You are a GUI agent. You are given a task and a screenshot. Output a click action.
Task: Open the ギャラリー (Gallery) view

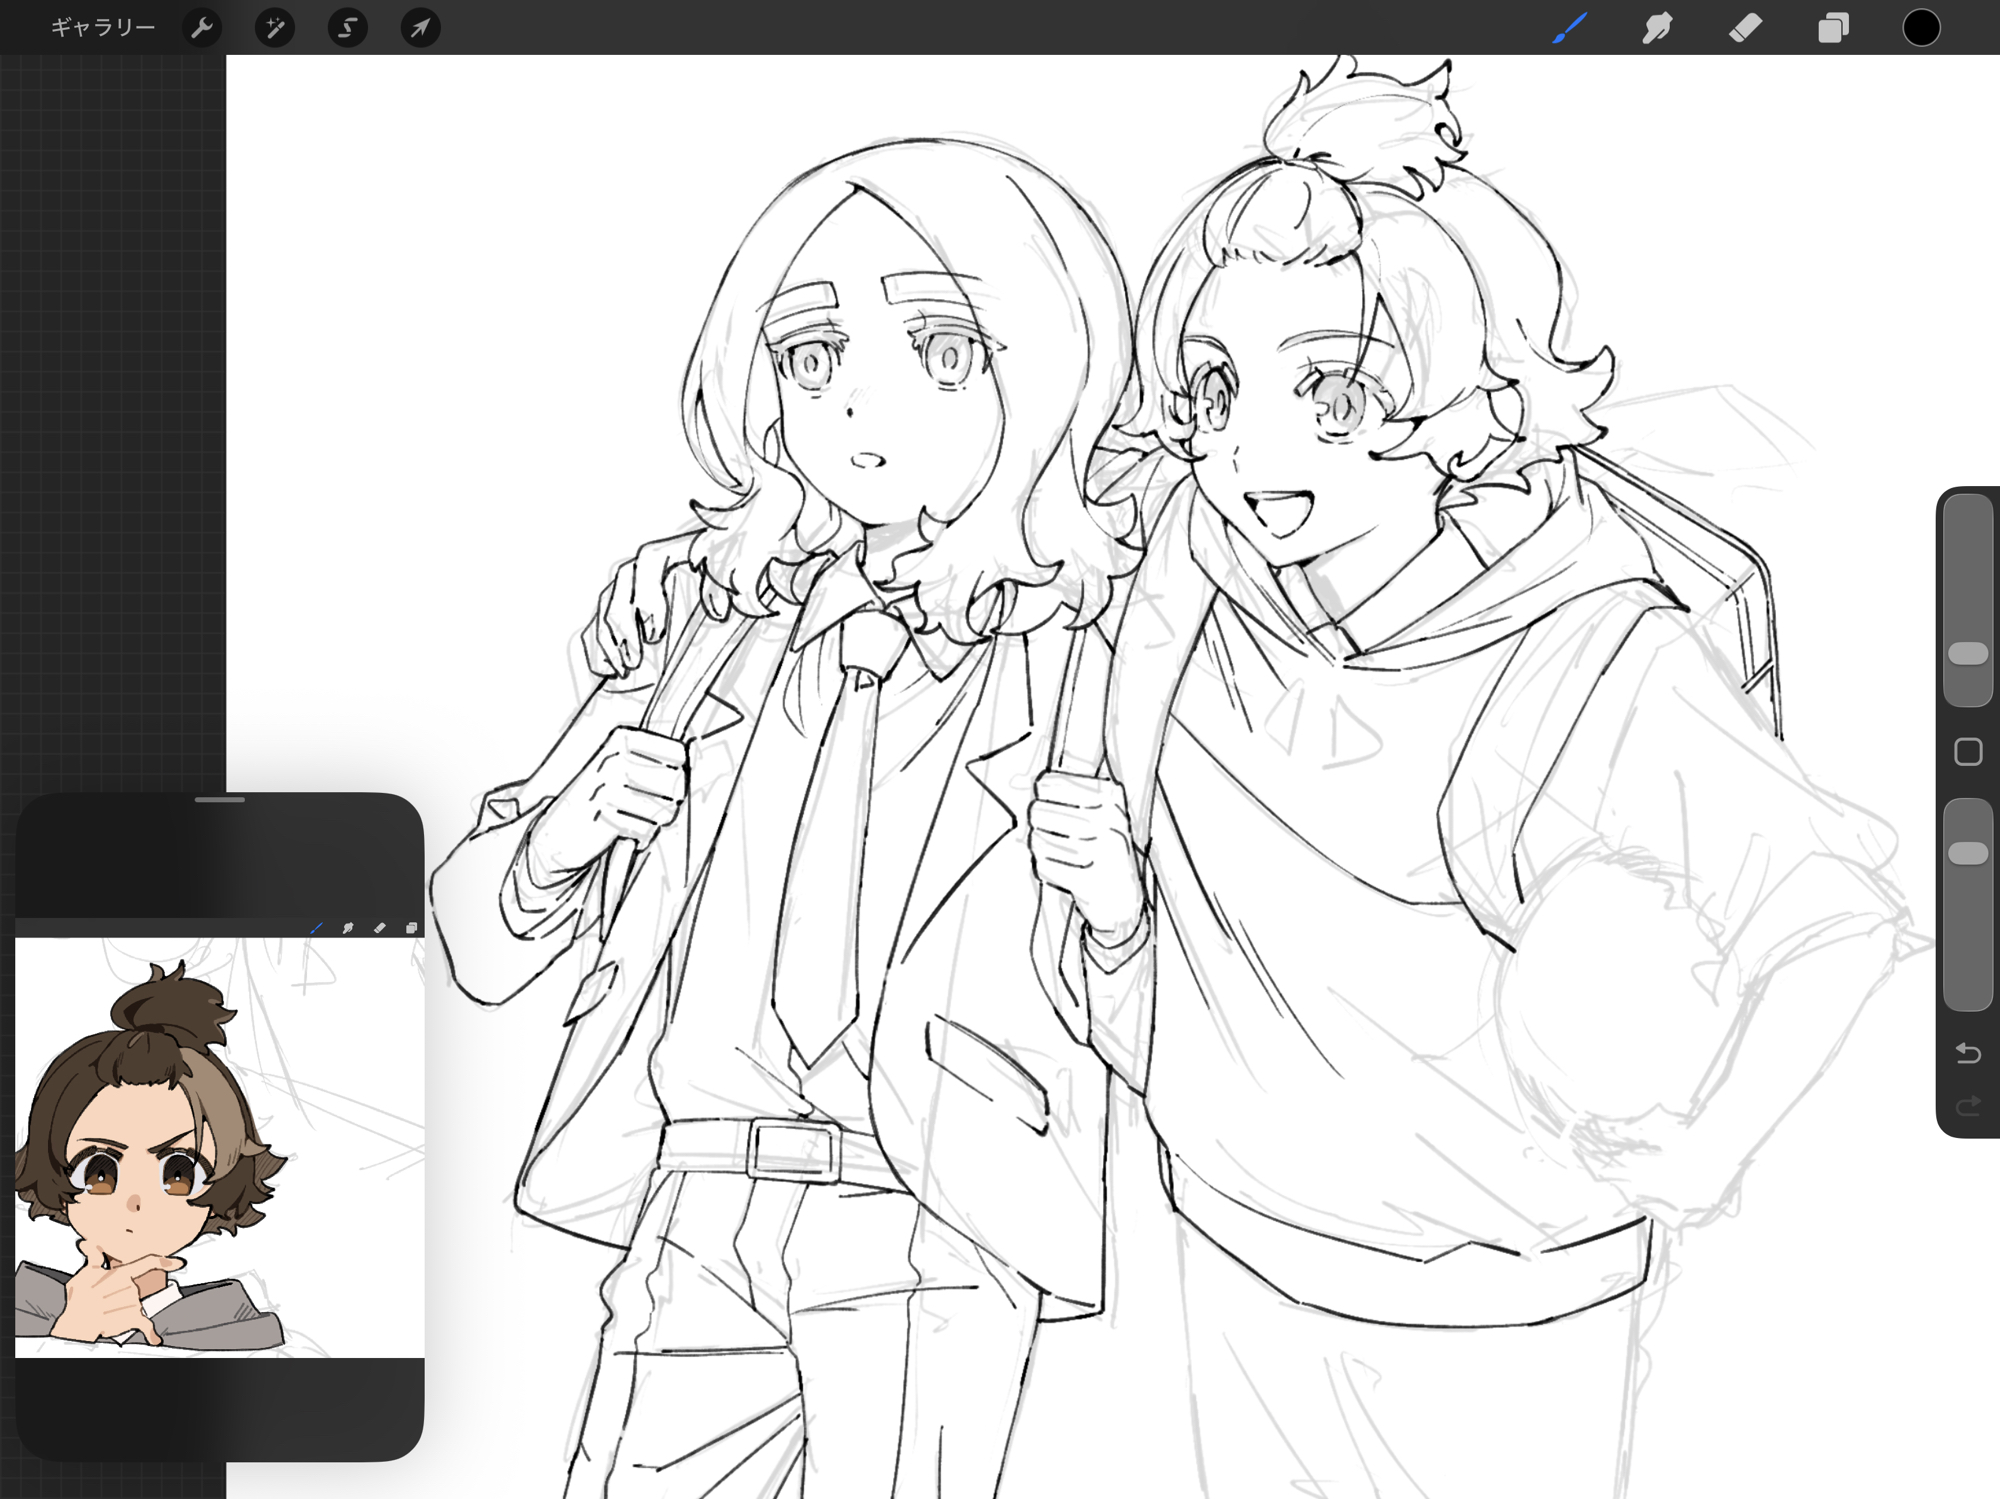(x=103, y=28)
